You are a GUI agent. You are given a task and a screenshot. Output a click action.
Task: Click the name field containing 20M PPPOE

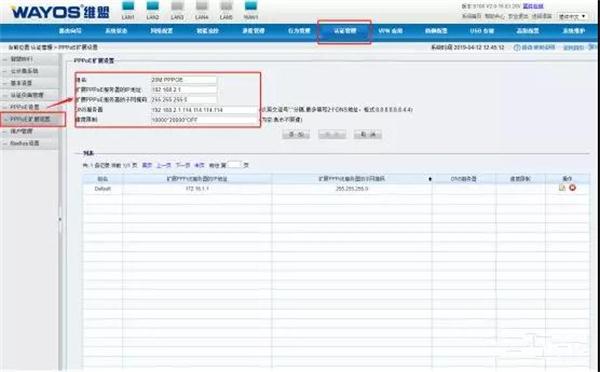[x=184, y=80]
